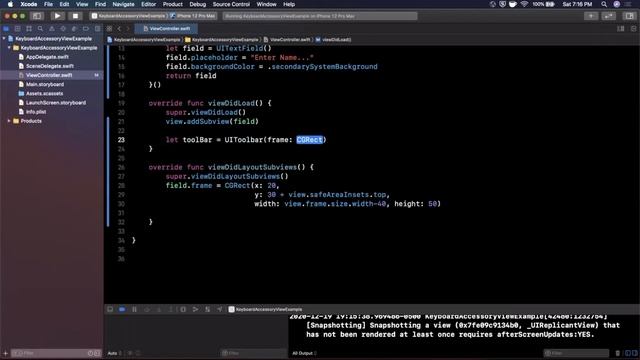Open Product menu
Viewport: 640px width, 360px height.
coord(173,4)
